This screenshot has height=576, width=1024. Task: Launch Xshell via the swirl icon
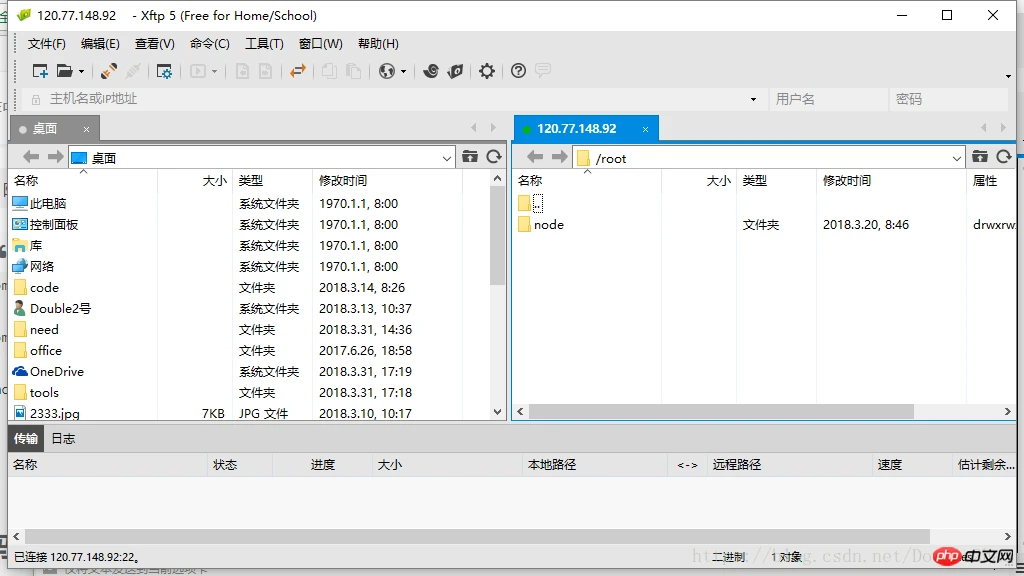(x=430, y=71)
